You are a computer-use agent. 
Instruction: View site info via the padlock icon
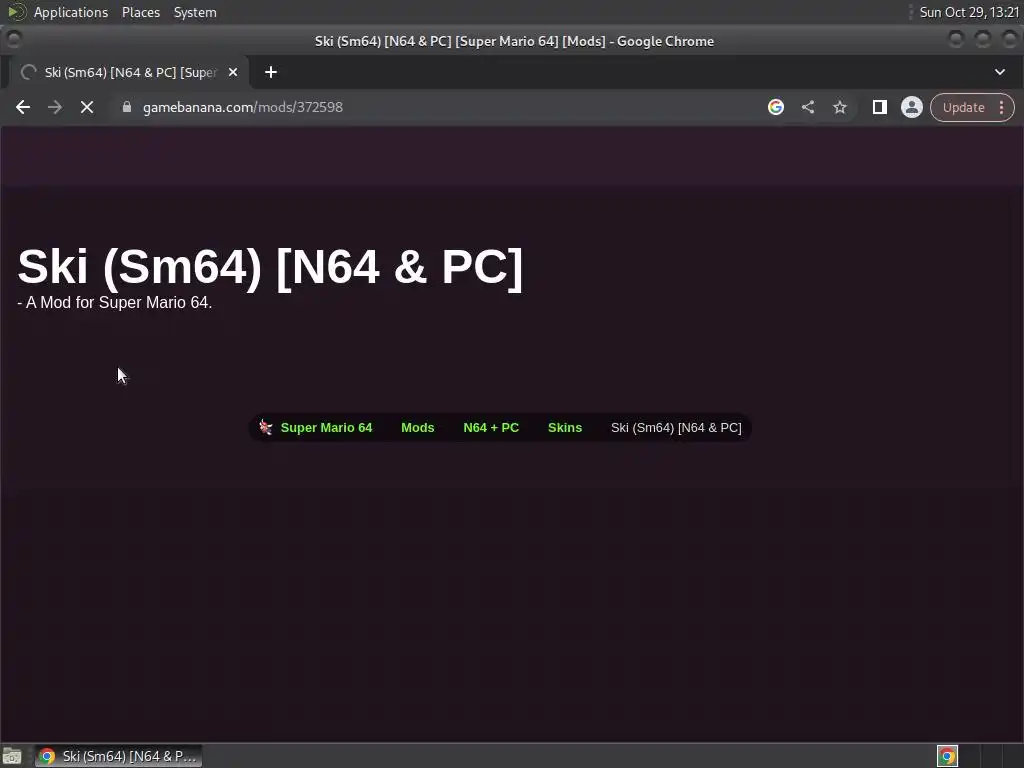point(127,107)
